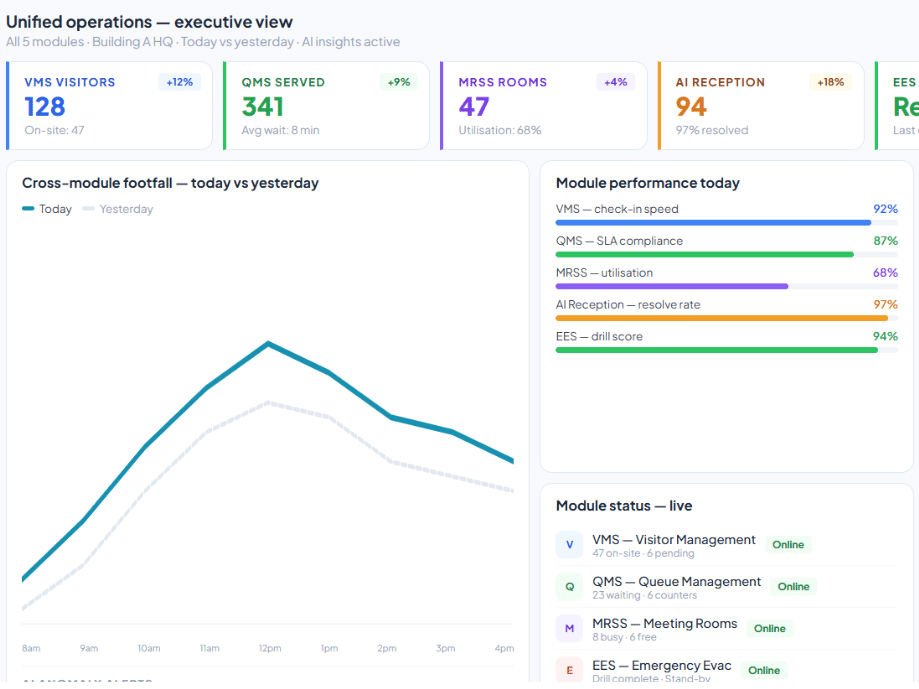Select the 'VMS — Visitor Management' row title

(673, 540)
